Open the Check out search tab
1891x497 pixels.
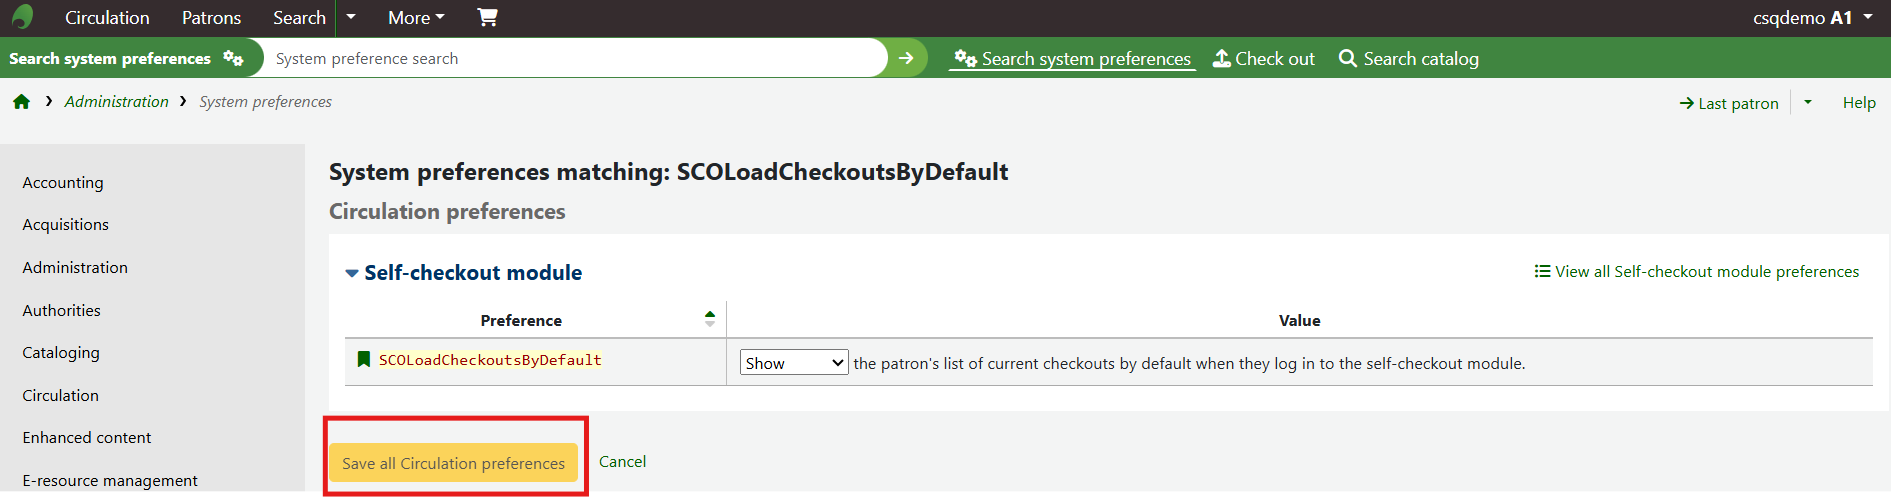1264,59
